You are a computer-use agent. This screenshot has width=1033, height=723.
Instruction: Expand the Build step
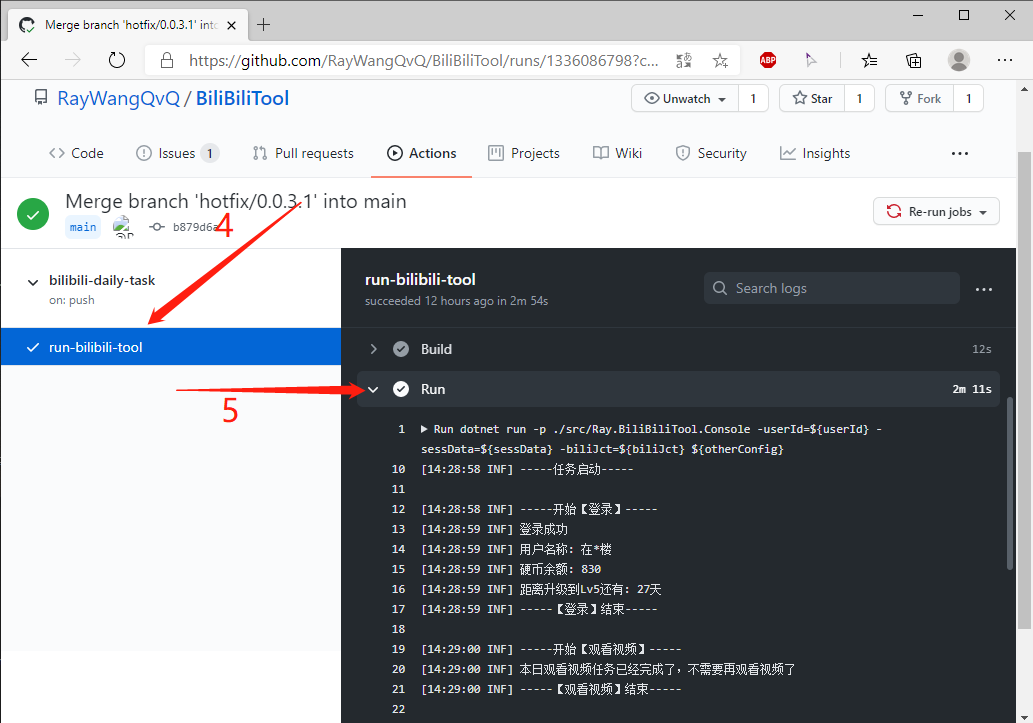coord(373,349)
